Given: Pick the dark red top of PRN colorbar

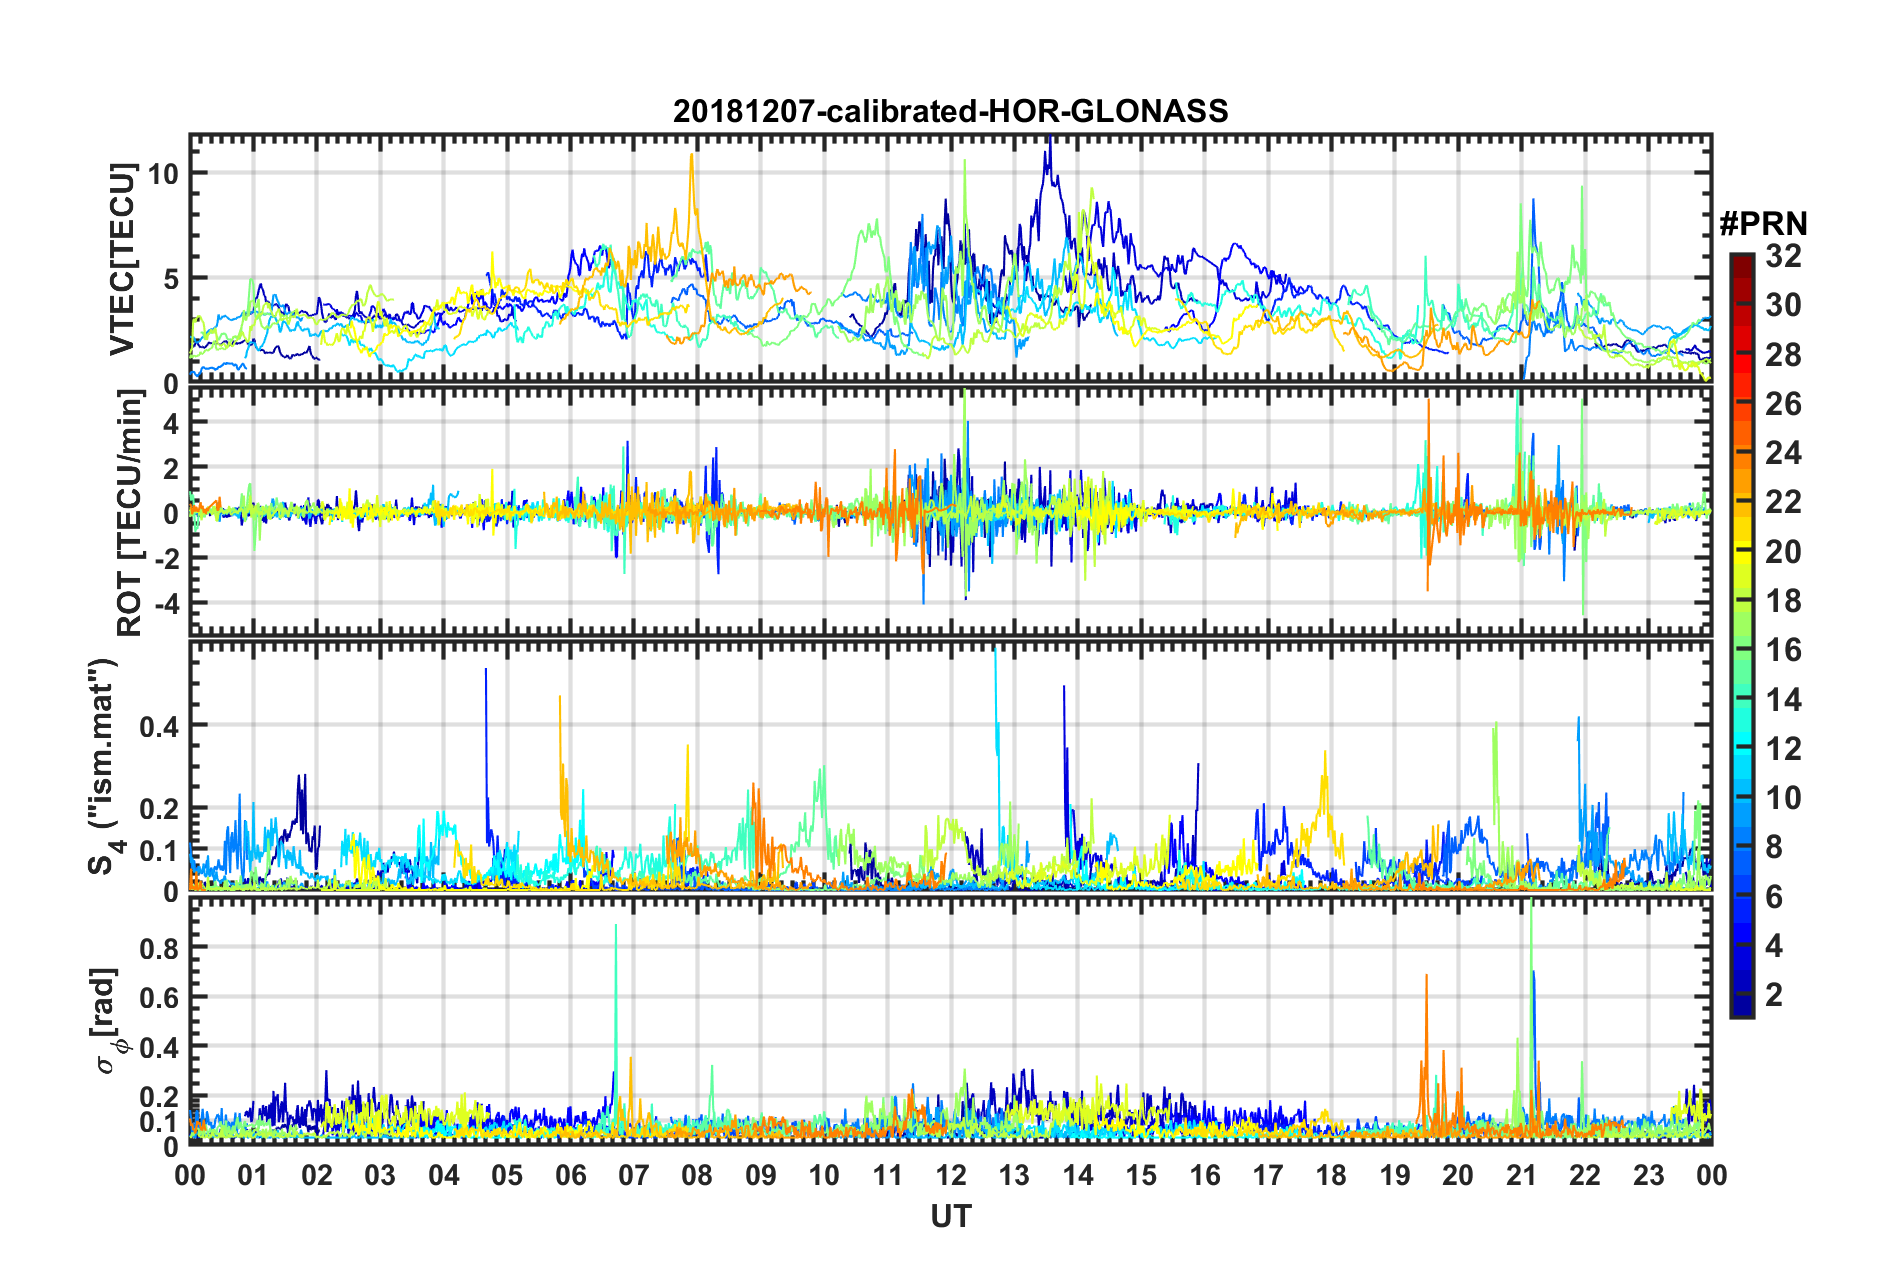Looking at the screenshot, I should (x=1741, y=260).
